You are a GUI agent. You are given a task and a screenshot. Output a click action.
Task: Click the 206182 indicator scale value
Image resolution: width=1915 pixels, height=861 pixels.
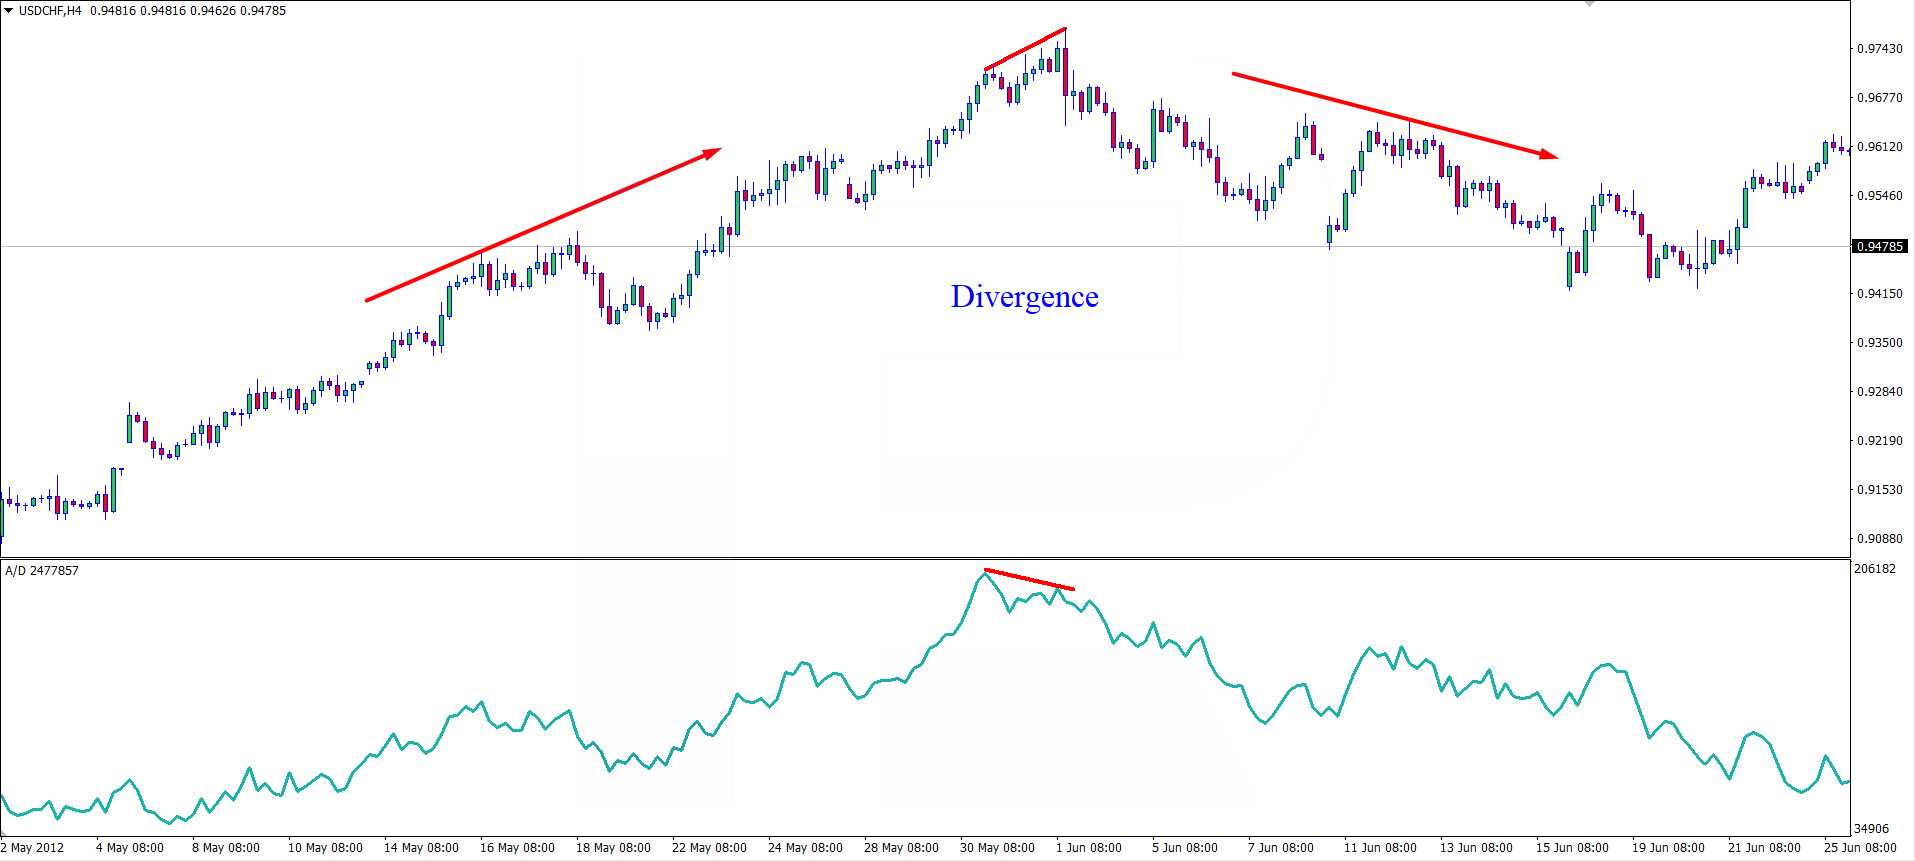1874,569
